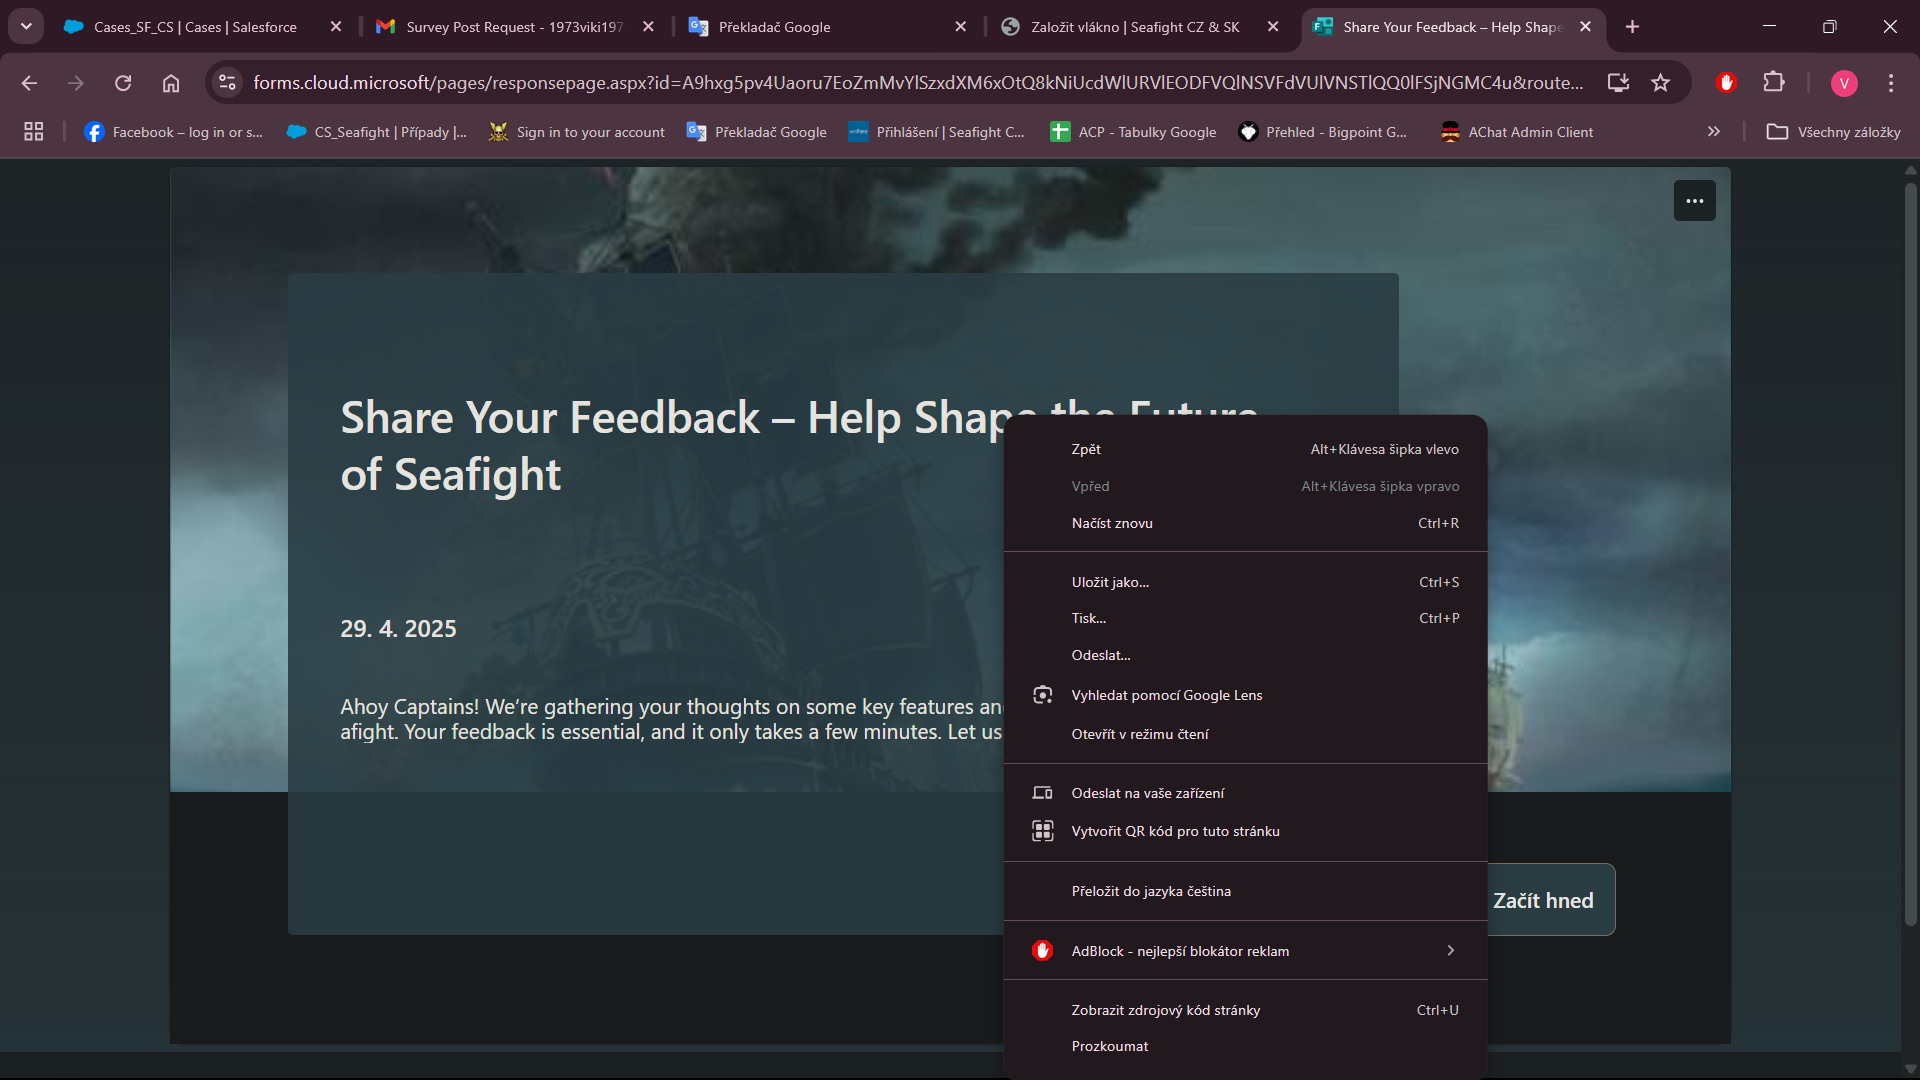This screenshot has height=1080, width=1920.
Task: Choose Odeslat na vaše zařízení
Action: click(1245, 793)
